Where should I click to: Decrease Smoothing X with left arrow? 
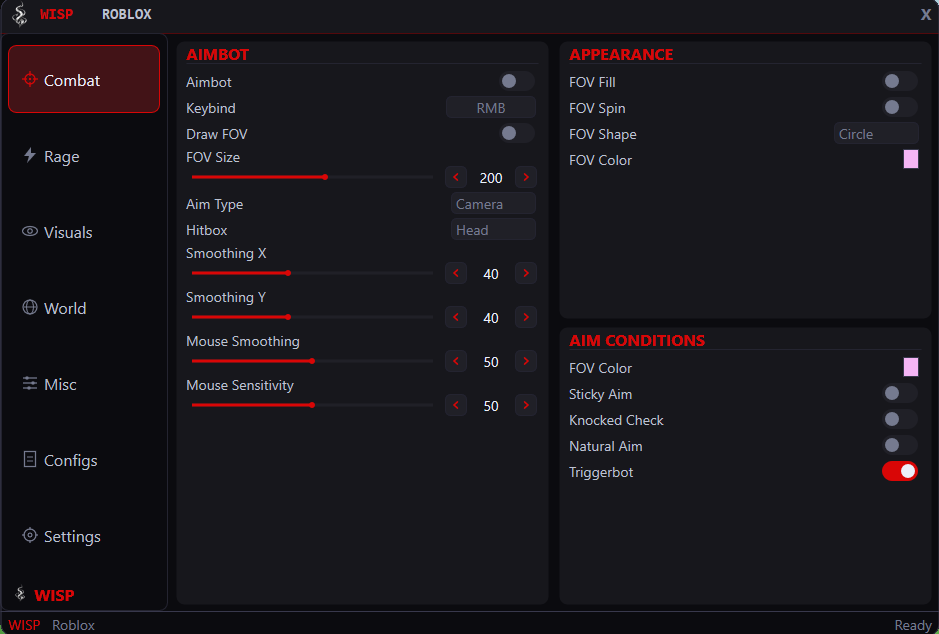coord(456,273)
